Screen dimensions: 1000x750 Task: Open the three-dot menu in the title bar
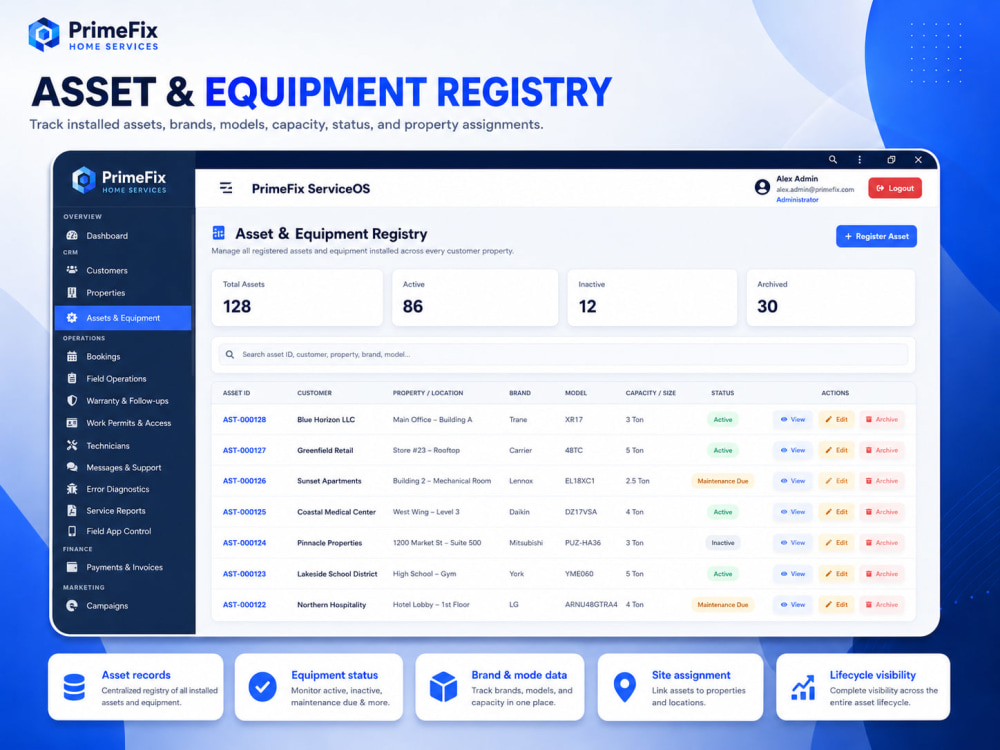[860, 159]
